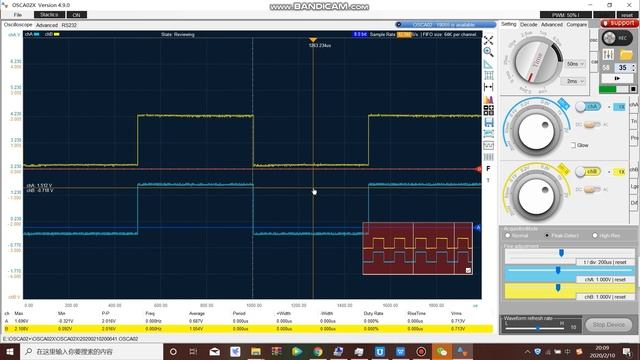Switch to Advanced tab beside Oscilloscope
The image size is (640, 360).
coord(47,25)
